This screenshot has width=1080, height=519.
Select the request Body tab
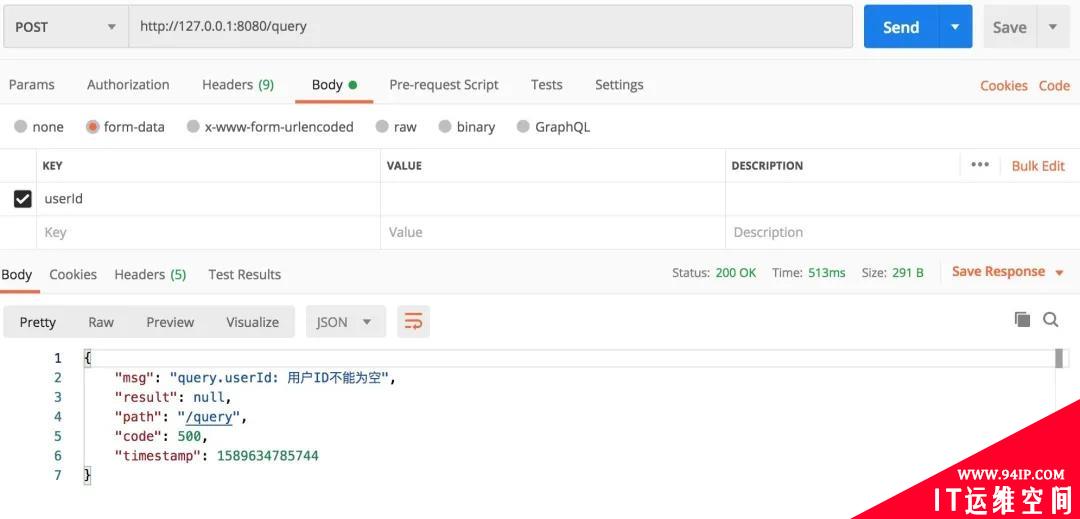pyautogui.click(x=334, y=85)
